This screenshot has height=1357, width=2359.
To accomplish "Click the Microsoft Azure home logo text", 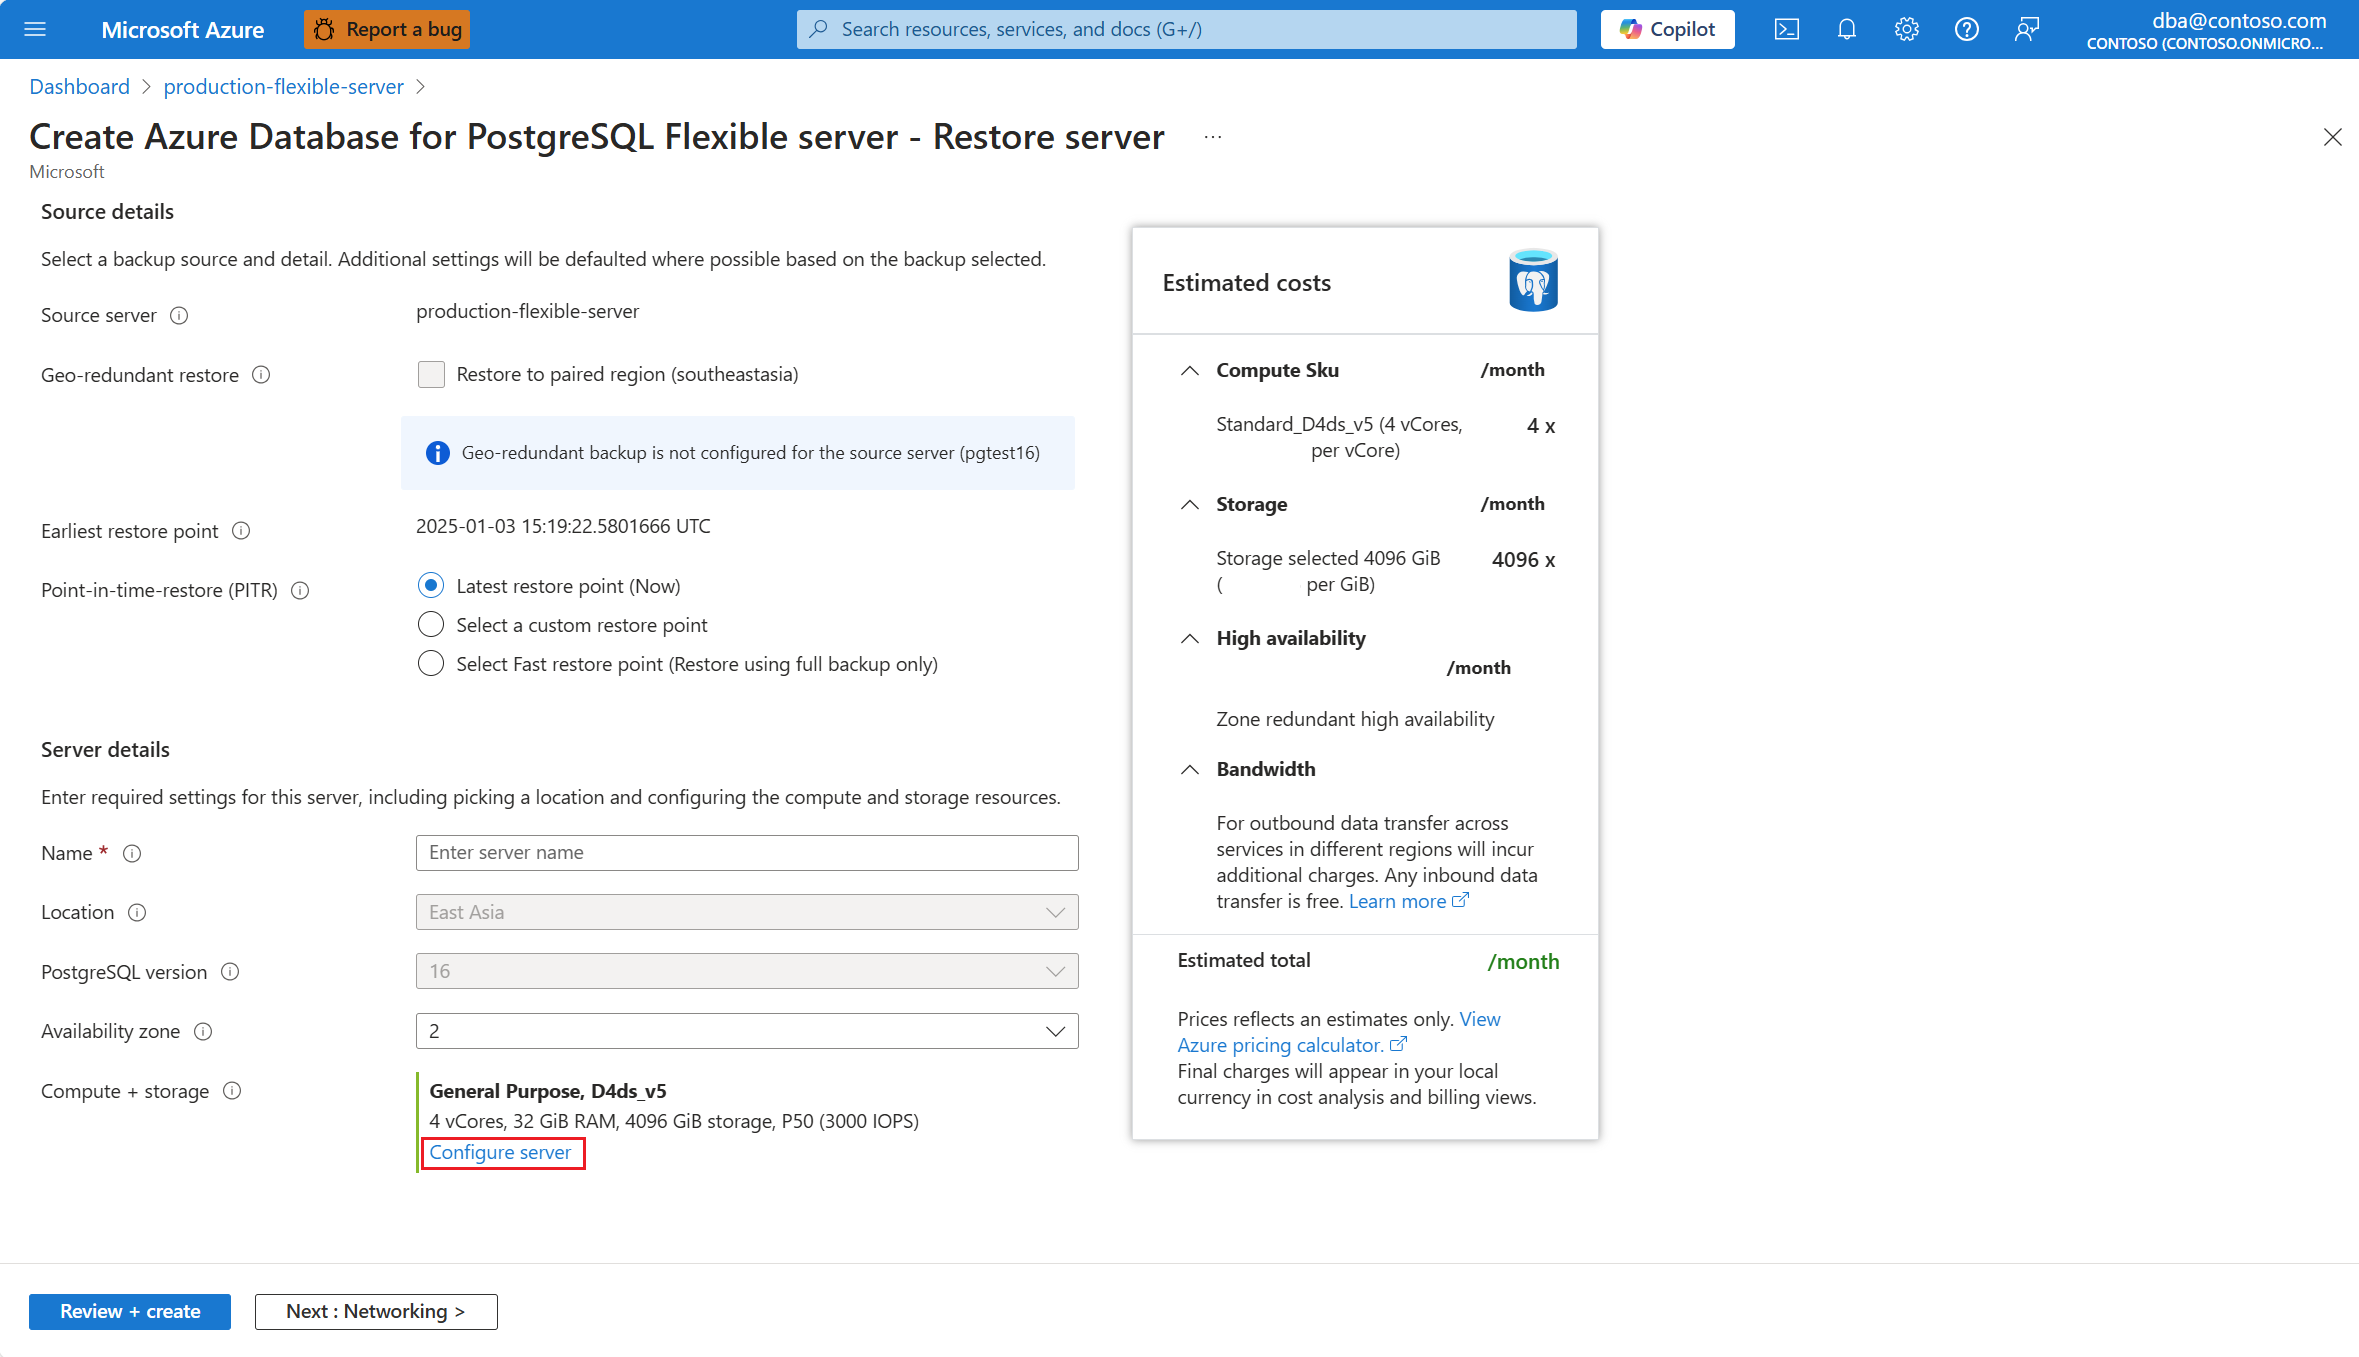I will click(182, 29).
